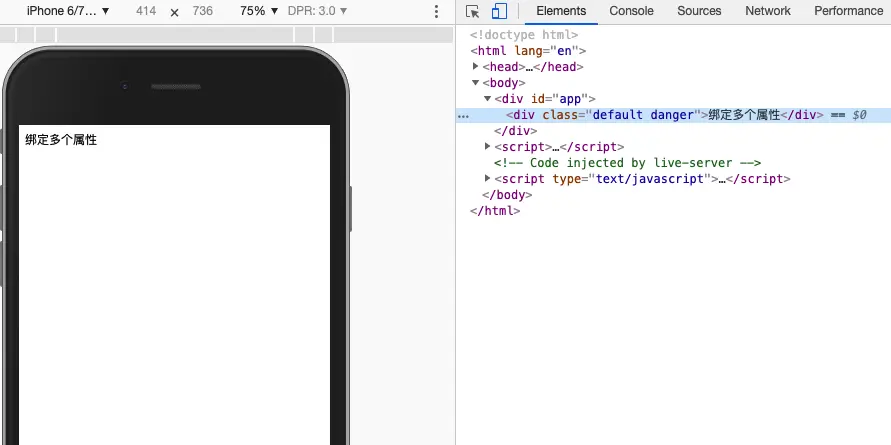891x445 pixels.
Task: Select the <!doctype html> line
Action: pos(524,35)
